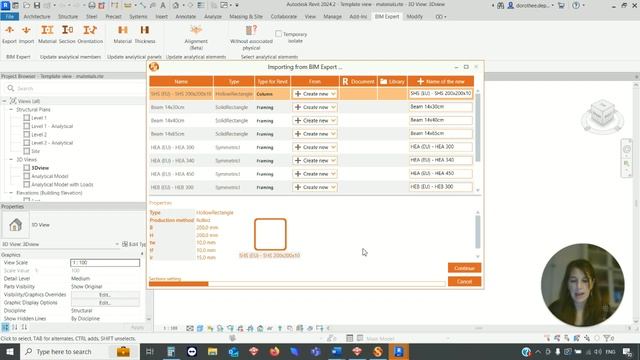
Task: Collapse the Structural Plans tree node
Action: point(11,109)
